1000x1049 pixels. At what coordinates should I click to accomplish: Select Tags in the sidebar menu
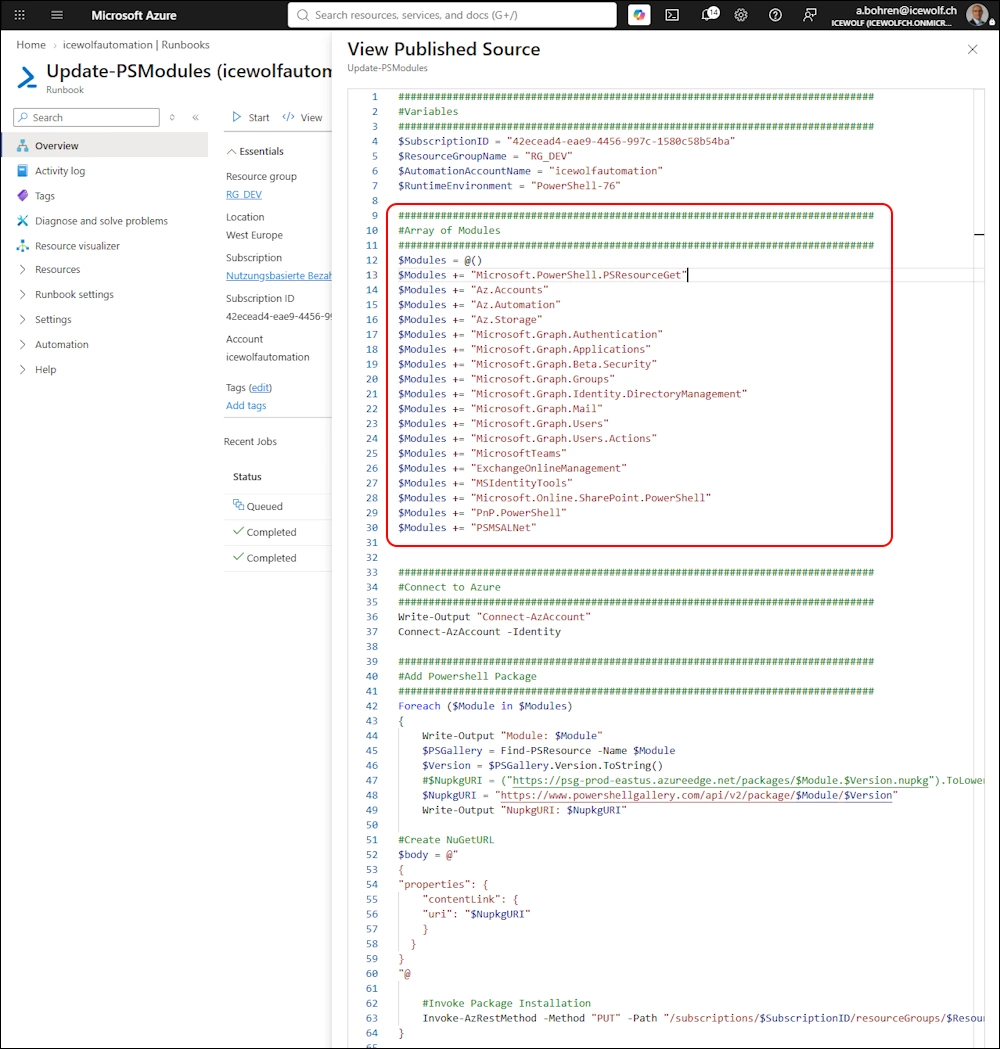click(x=45, y=196)
